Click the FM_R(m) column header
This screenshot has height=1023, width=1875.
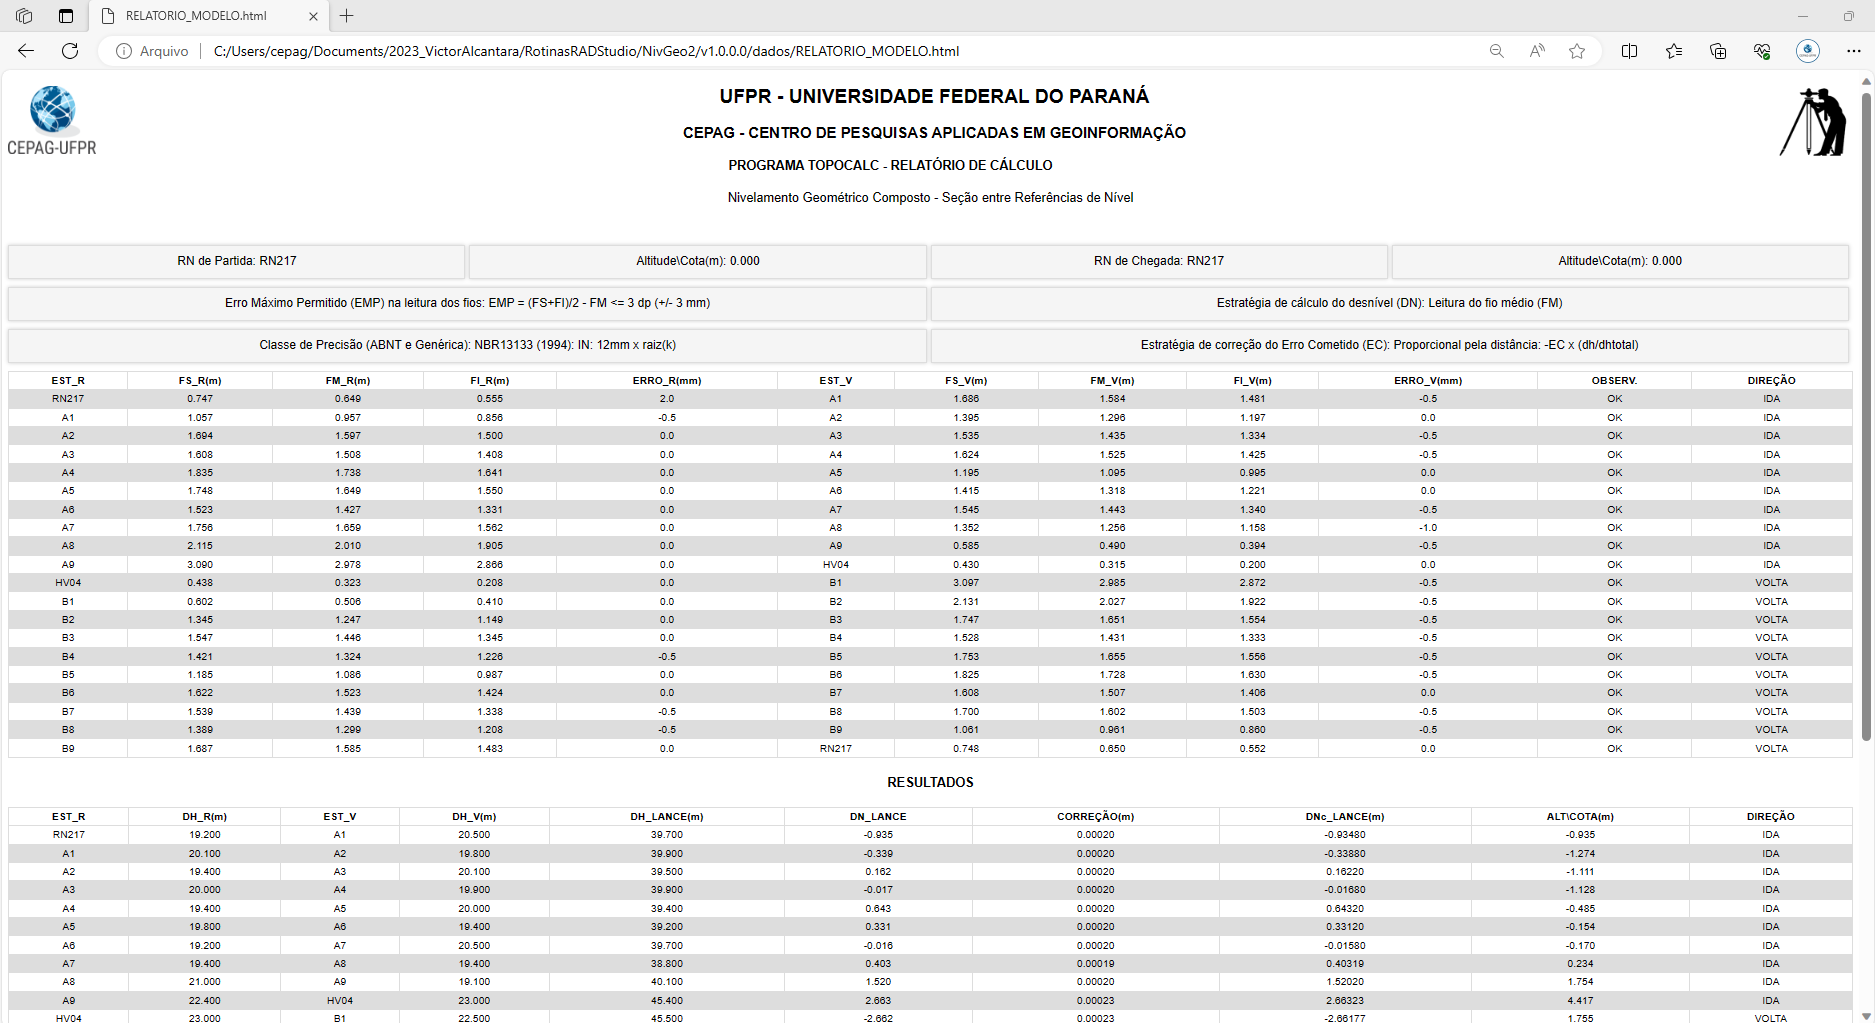348,381
